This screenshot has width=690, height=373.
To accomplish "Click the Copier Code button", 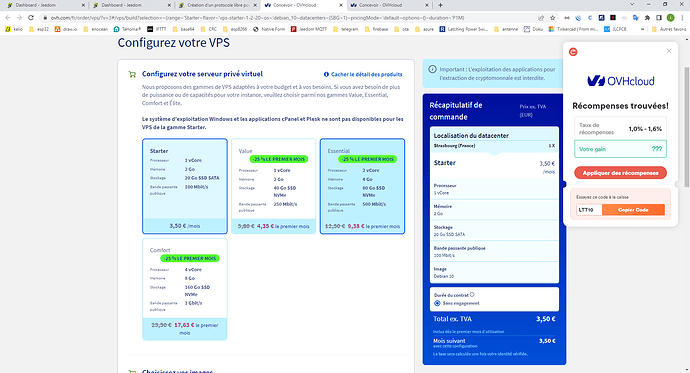I will pyautogui.click(x=633, y=210).
